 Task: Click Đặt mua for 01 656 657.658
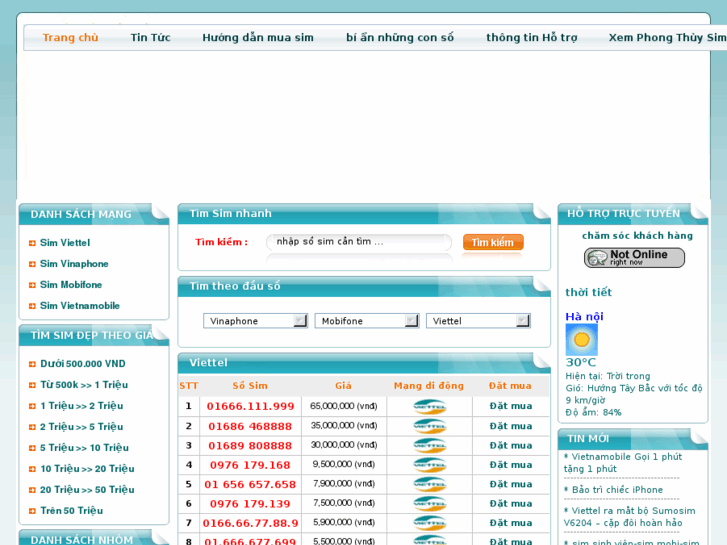pos(511,485)
